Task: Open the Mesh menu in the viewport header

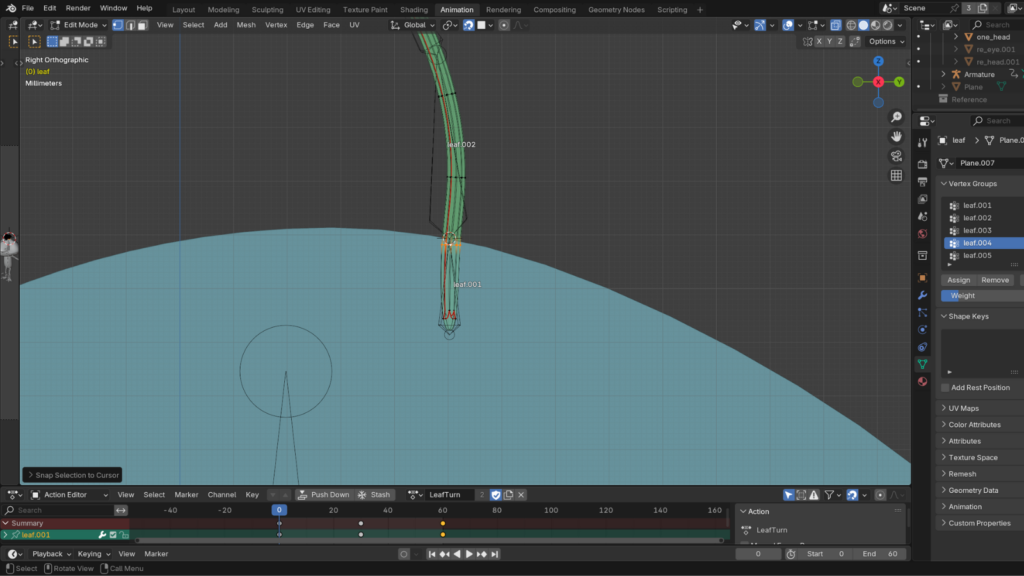Action: (x=246, y=25)
